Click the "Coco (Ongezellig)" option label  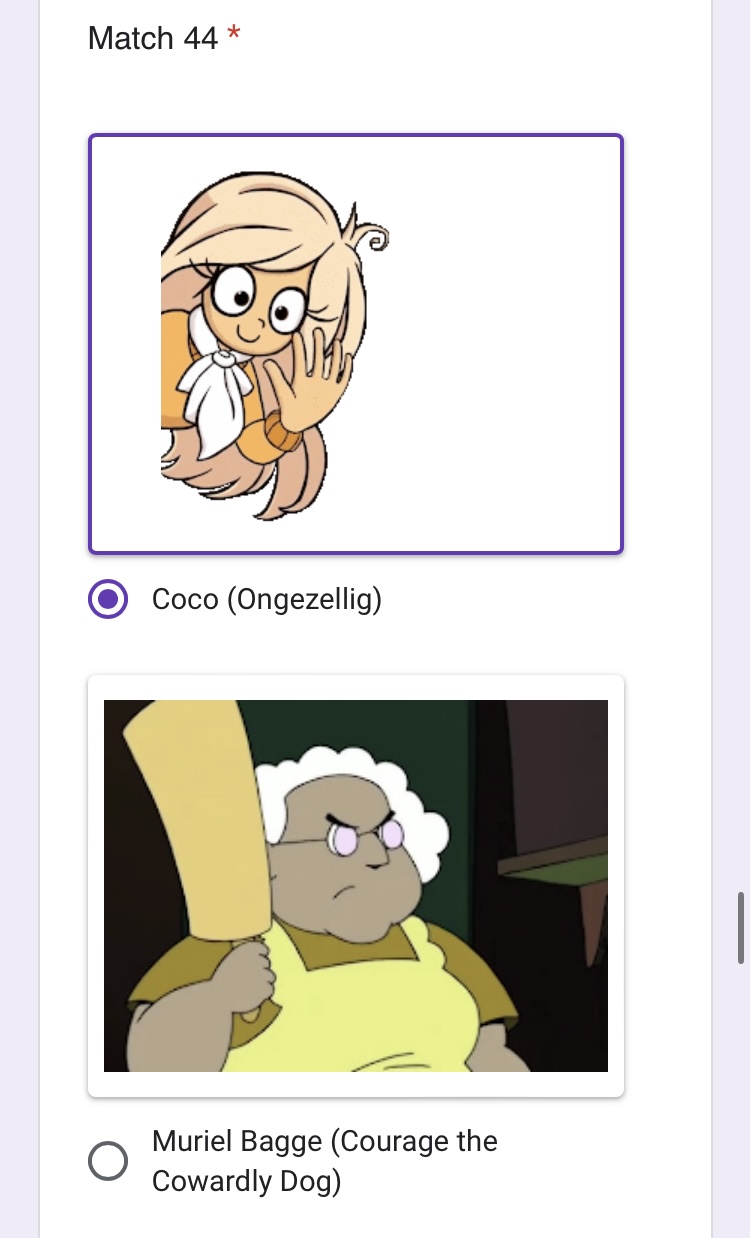point(267,600)
